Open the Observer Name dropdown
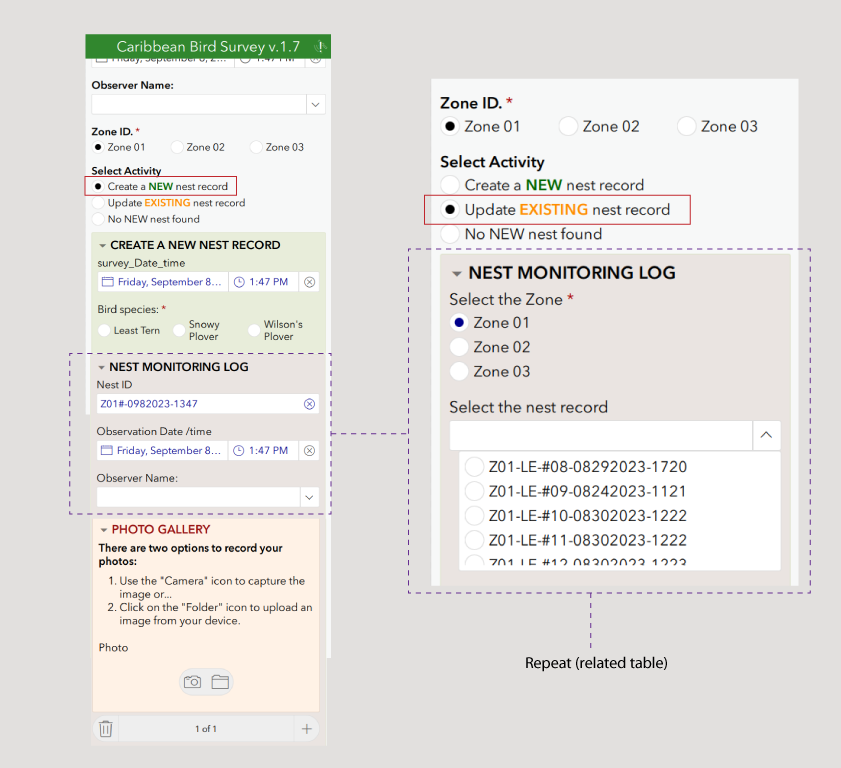Viewport: 841px width, 768px height. pos(315,103)
